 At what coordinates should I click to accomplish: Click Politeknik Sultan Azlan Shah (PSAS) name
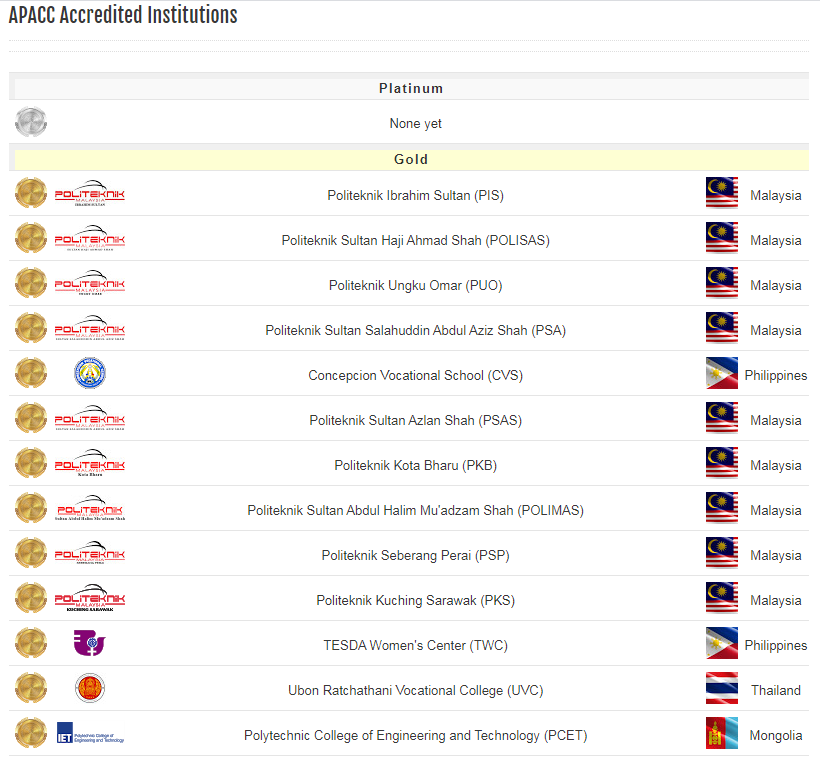[415, 420]
